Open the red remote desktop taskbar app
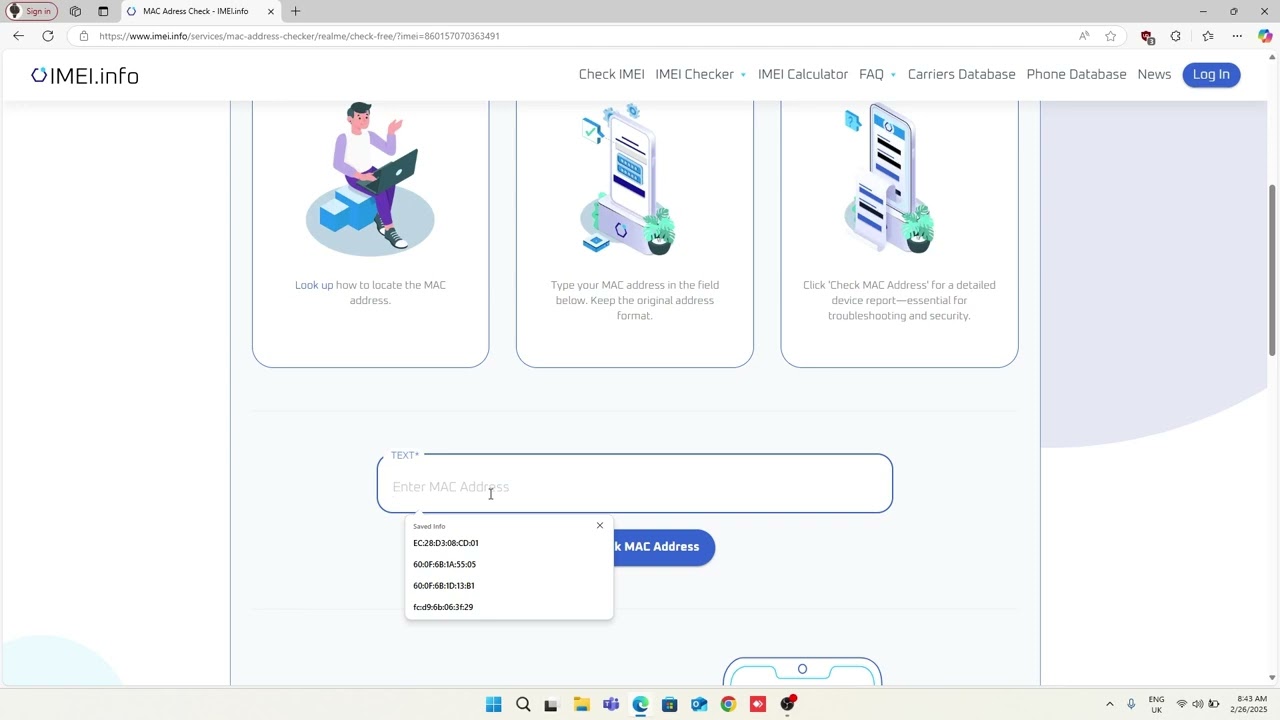The image size is (1280, 720). pyautogui.click(x=758, y=704)
